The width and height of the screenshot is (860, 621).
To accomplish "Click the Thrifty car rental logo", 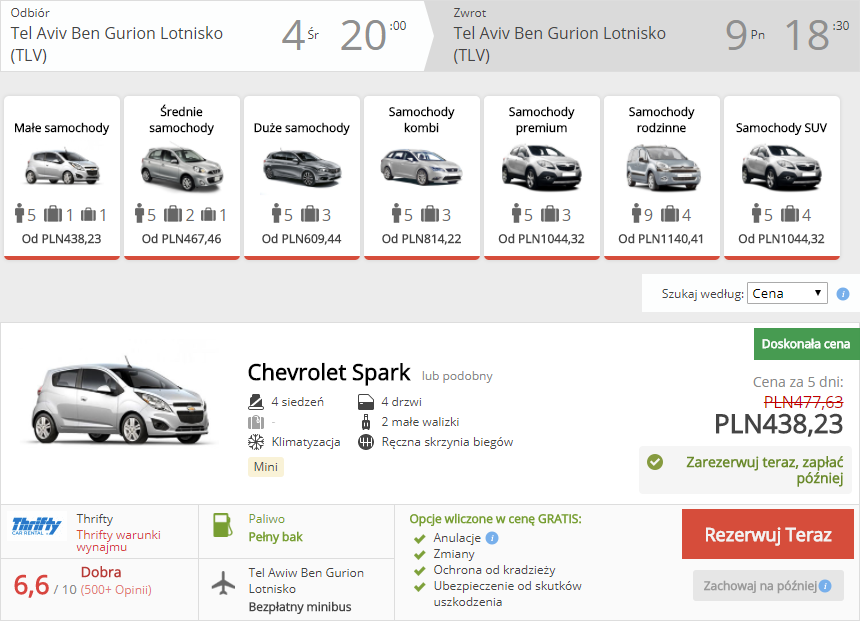I will pyautogui.click(x=37, y=527).
